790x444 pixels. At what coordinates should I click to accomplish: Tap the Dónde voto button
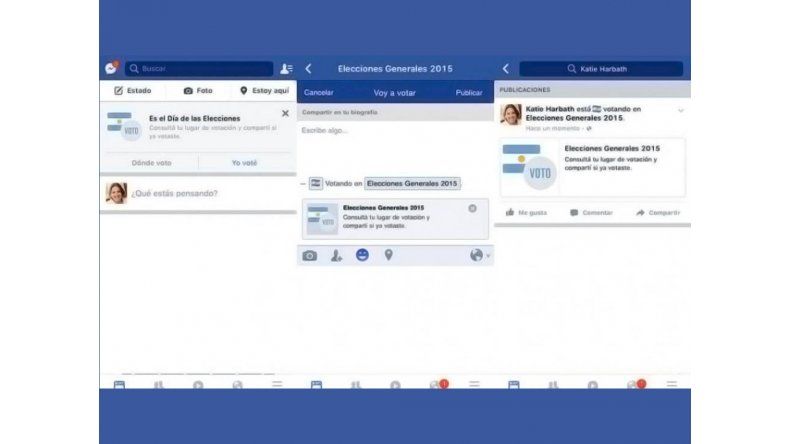click(x=151, y=163)
